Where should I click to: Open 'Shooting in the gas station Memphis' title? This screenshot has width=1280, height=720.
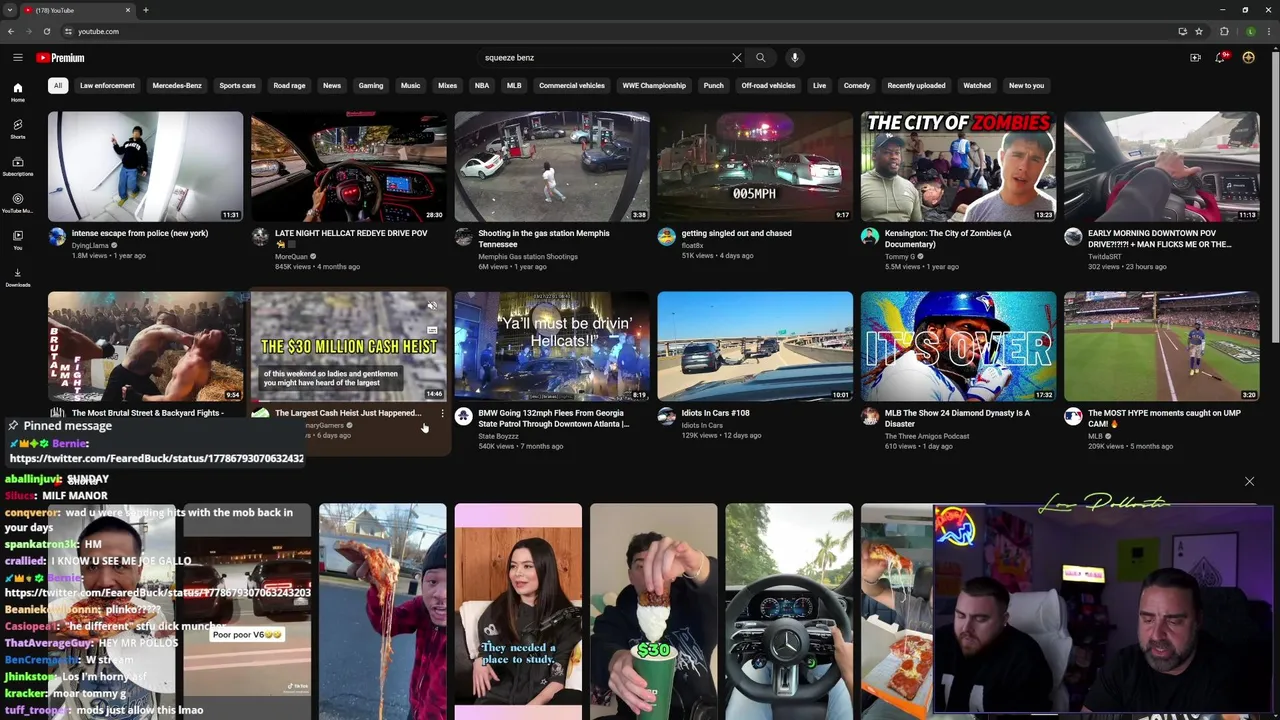pos(544,238)
